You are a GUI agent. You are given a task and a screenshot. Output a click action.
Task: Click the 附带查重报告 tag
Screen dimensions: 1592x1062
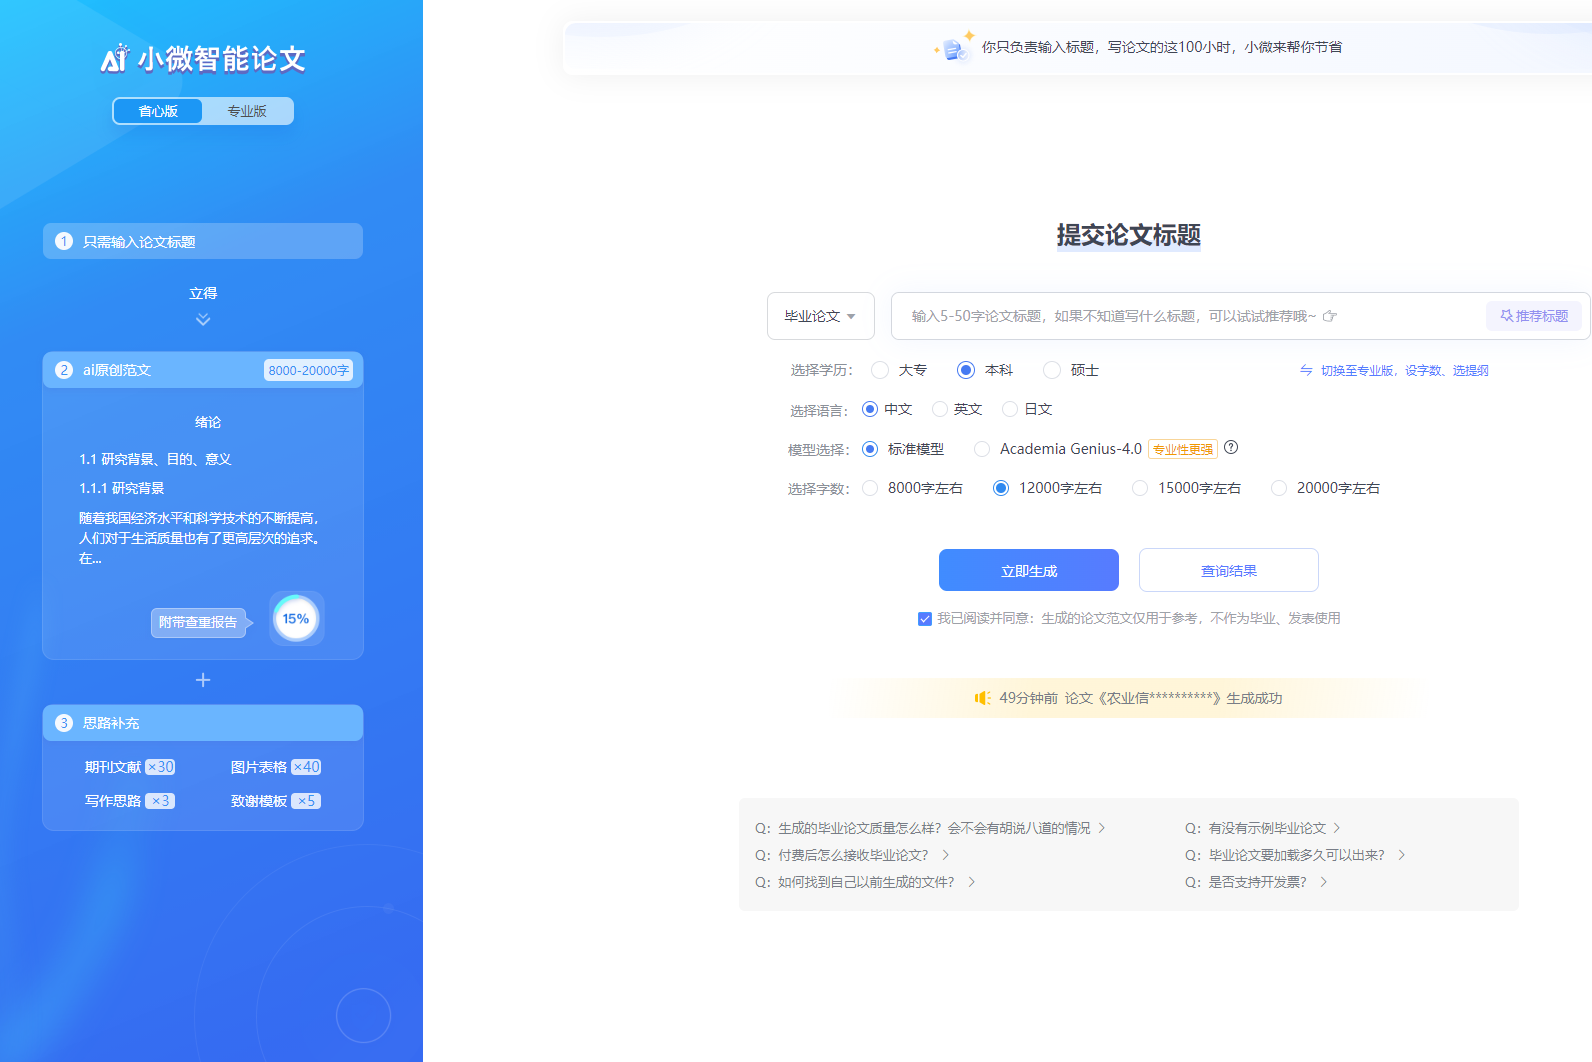click(x=198, y=622)
